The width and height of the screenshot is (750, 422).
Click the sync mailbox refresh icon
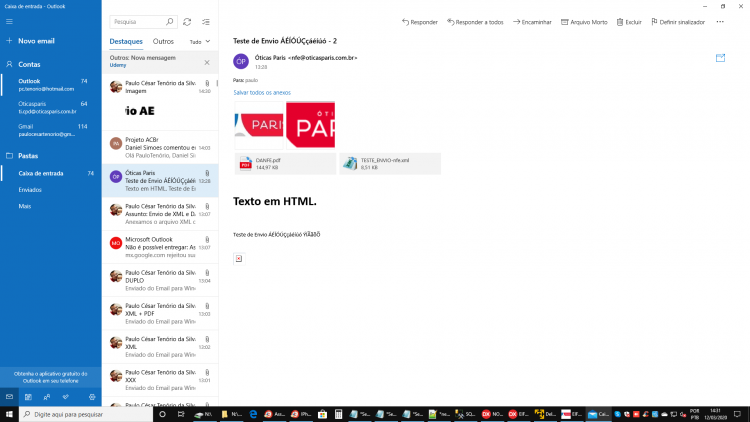tap(187, 22)
